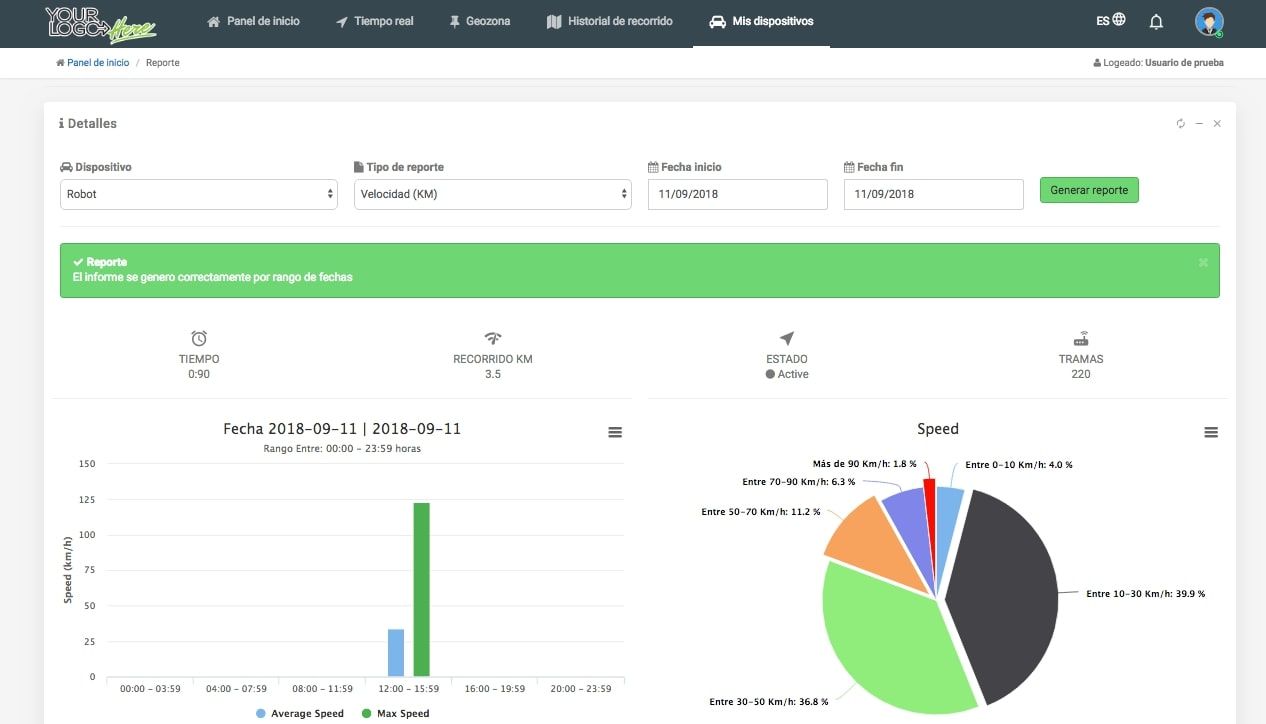1266x724 pixels.
Task: Open the Tipo de reporte dropdown
Action: 492,194
